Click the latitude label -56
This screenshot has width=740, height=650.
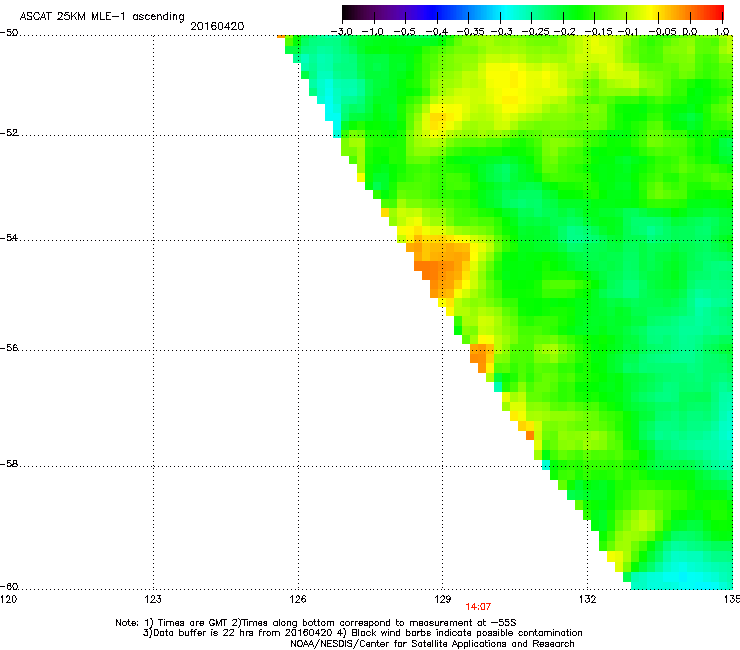point(9,347)
